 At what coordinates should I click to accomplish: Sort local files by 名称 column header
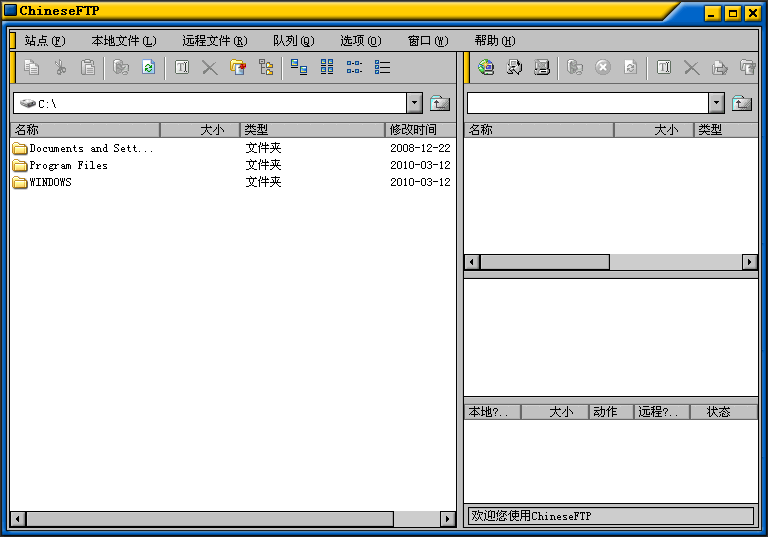tap(85, 130)
